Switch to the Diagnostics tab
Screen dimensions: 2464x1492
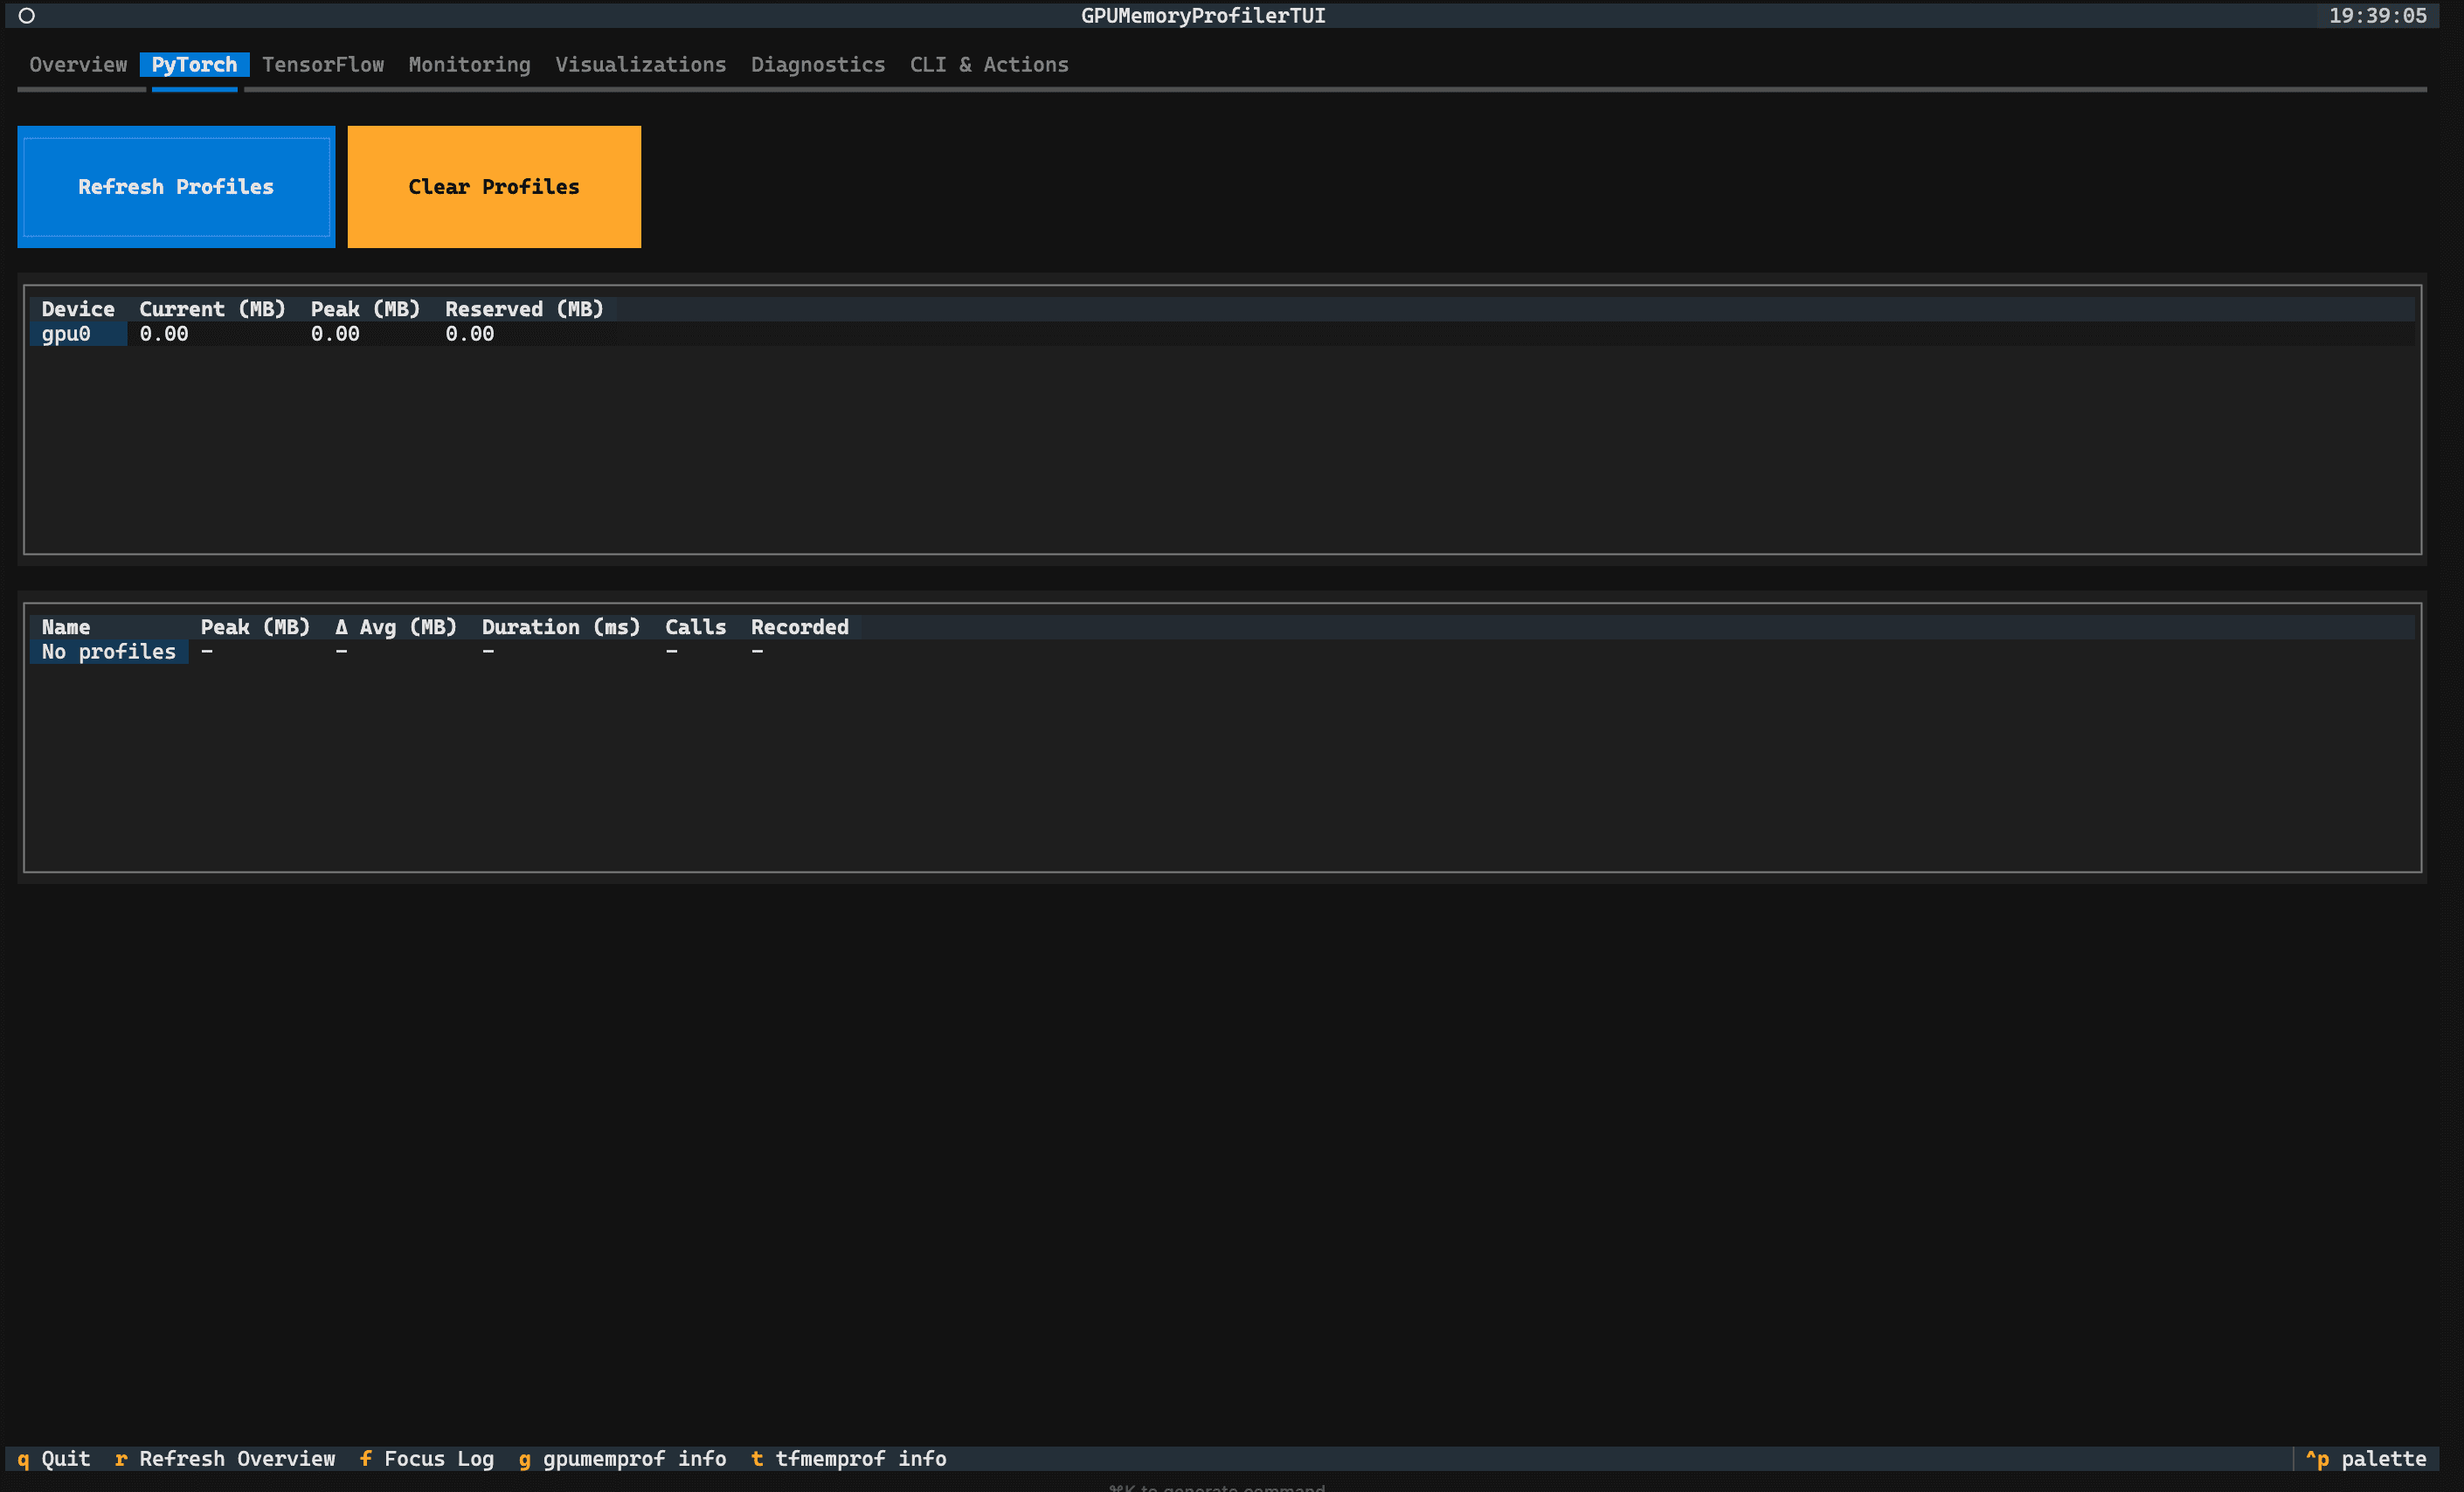(818, 64)
